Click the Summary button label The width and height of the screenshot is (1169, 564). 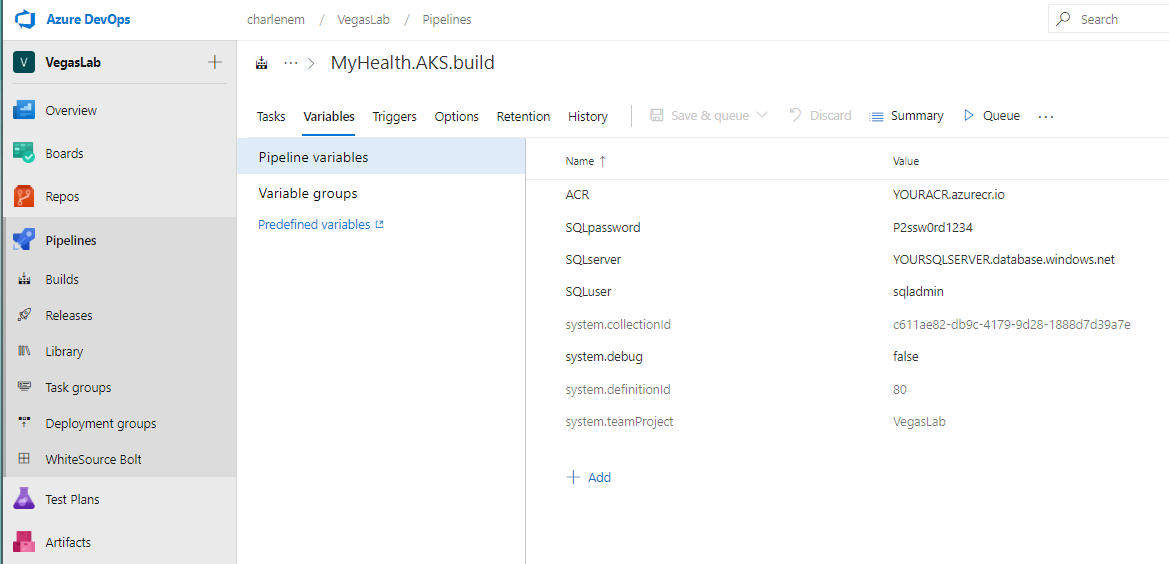pyautogui.click(x=917, y=115)
